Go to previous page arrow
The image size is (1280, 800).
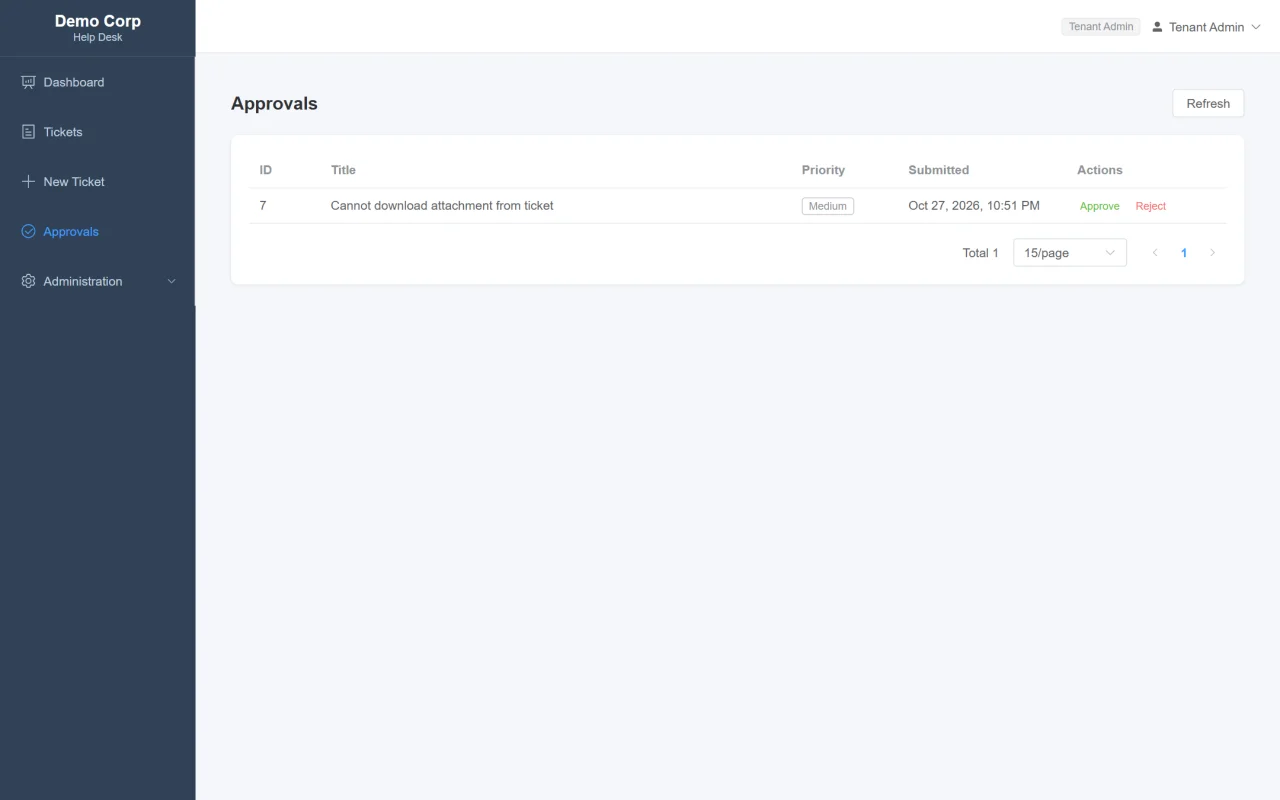1155,253
